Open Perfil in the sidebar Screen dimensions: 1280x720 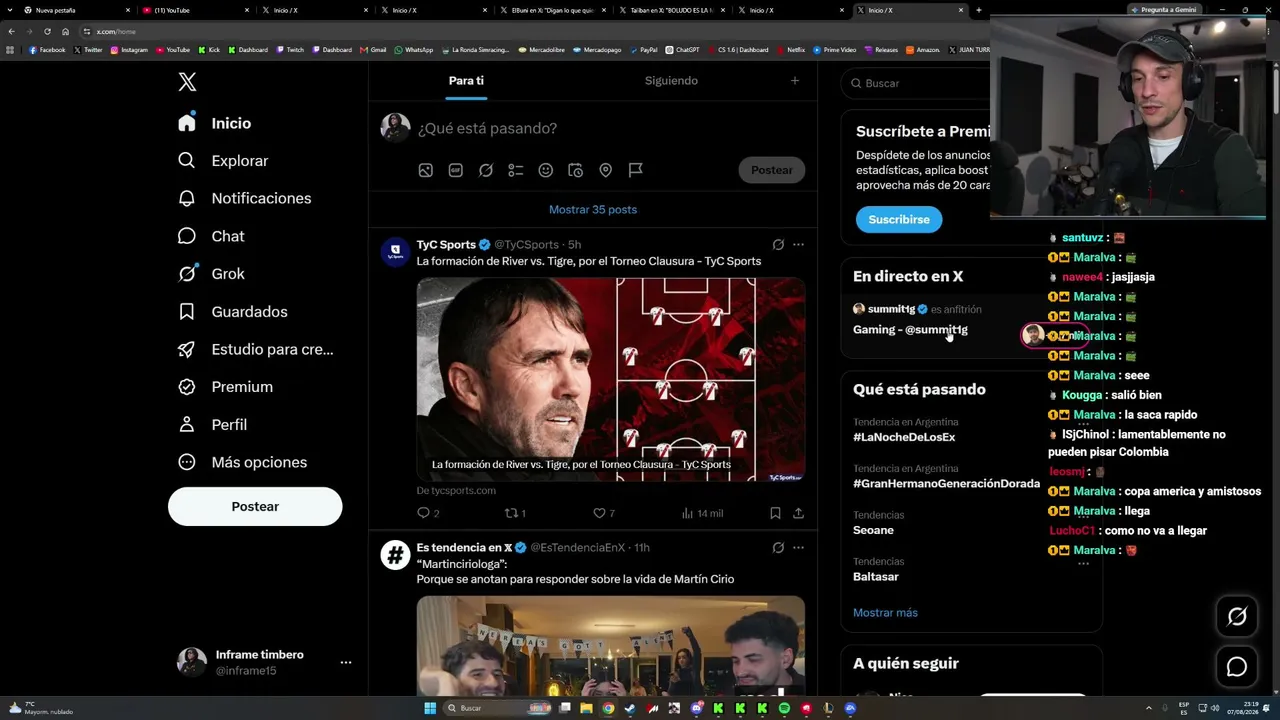213,425
